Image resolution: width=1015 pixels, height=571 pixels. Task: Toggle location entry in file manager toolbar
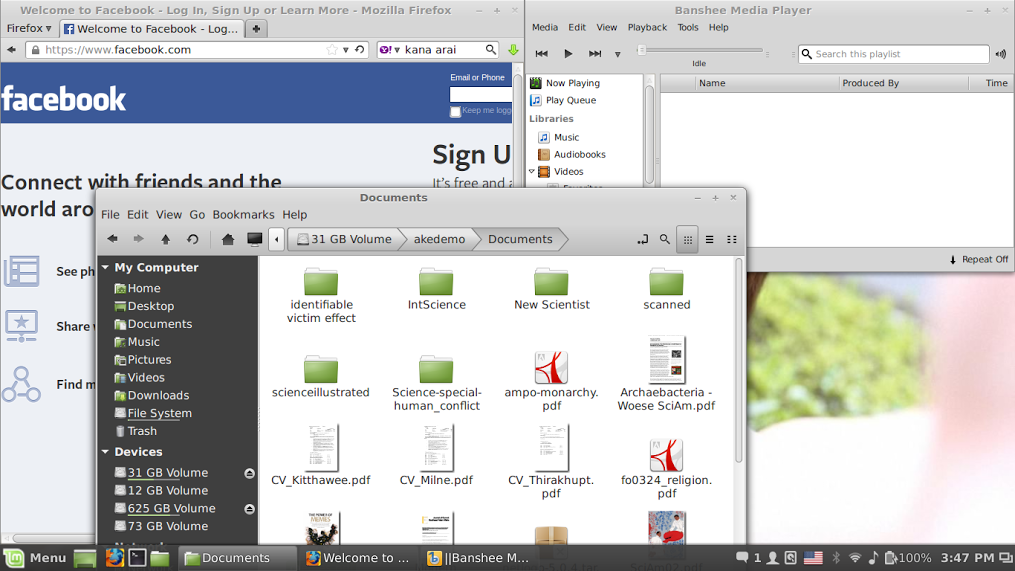click(x=642, y=239)
